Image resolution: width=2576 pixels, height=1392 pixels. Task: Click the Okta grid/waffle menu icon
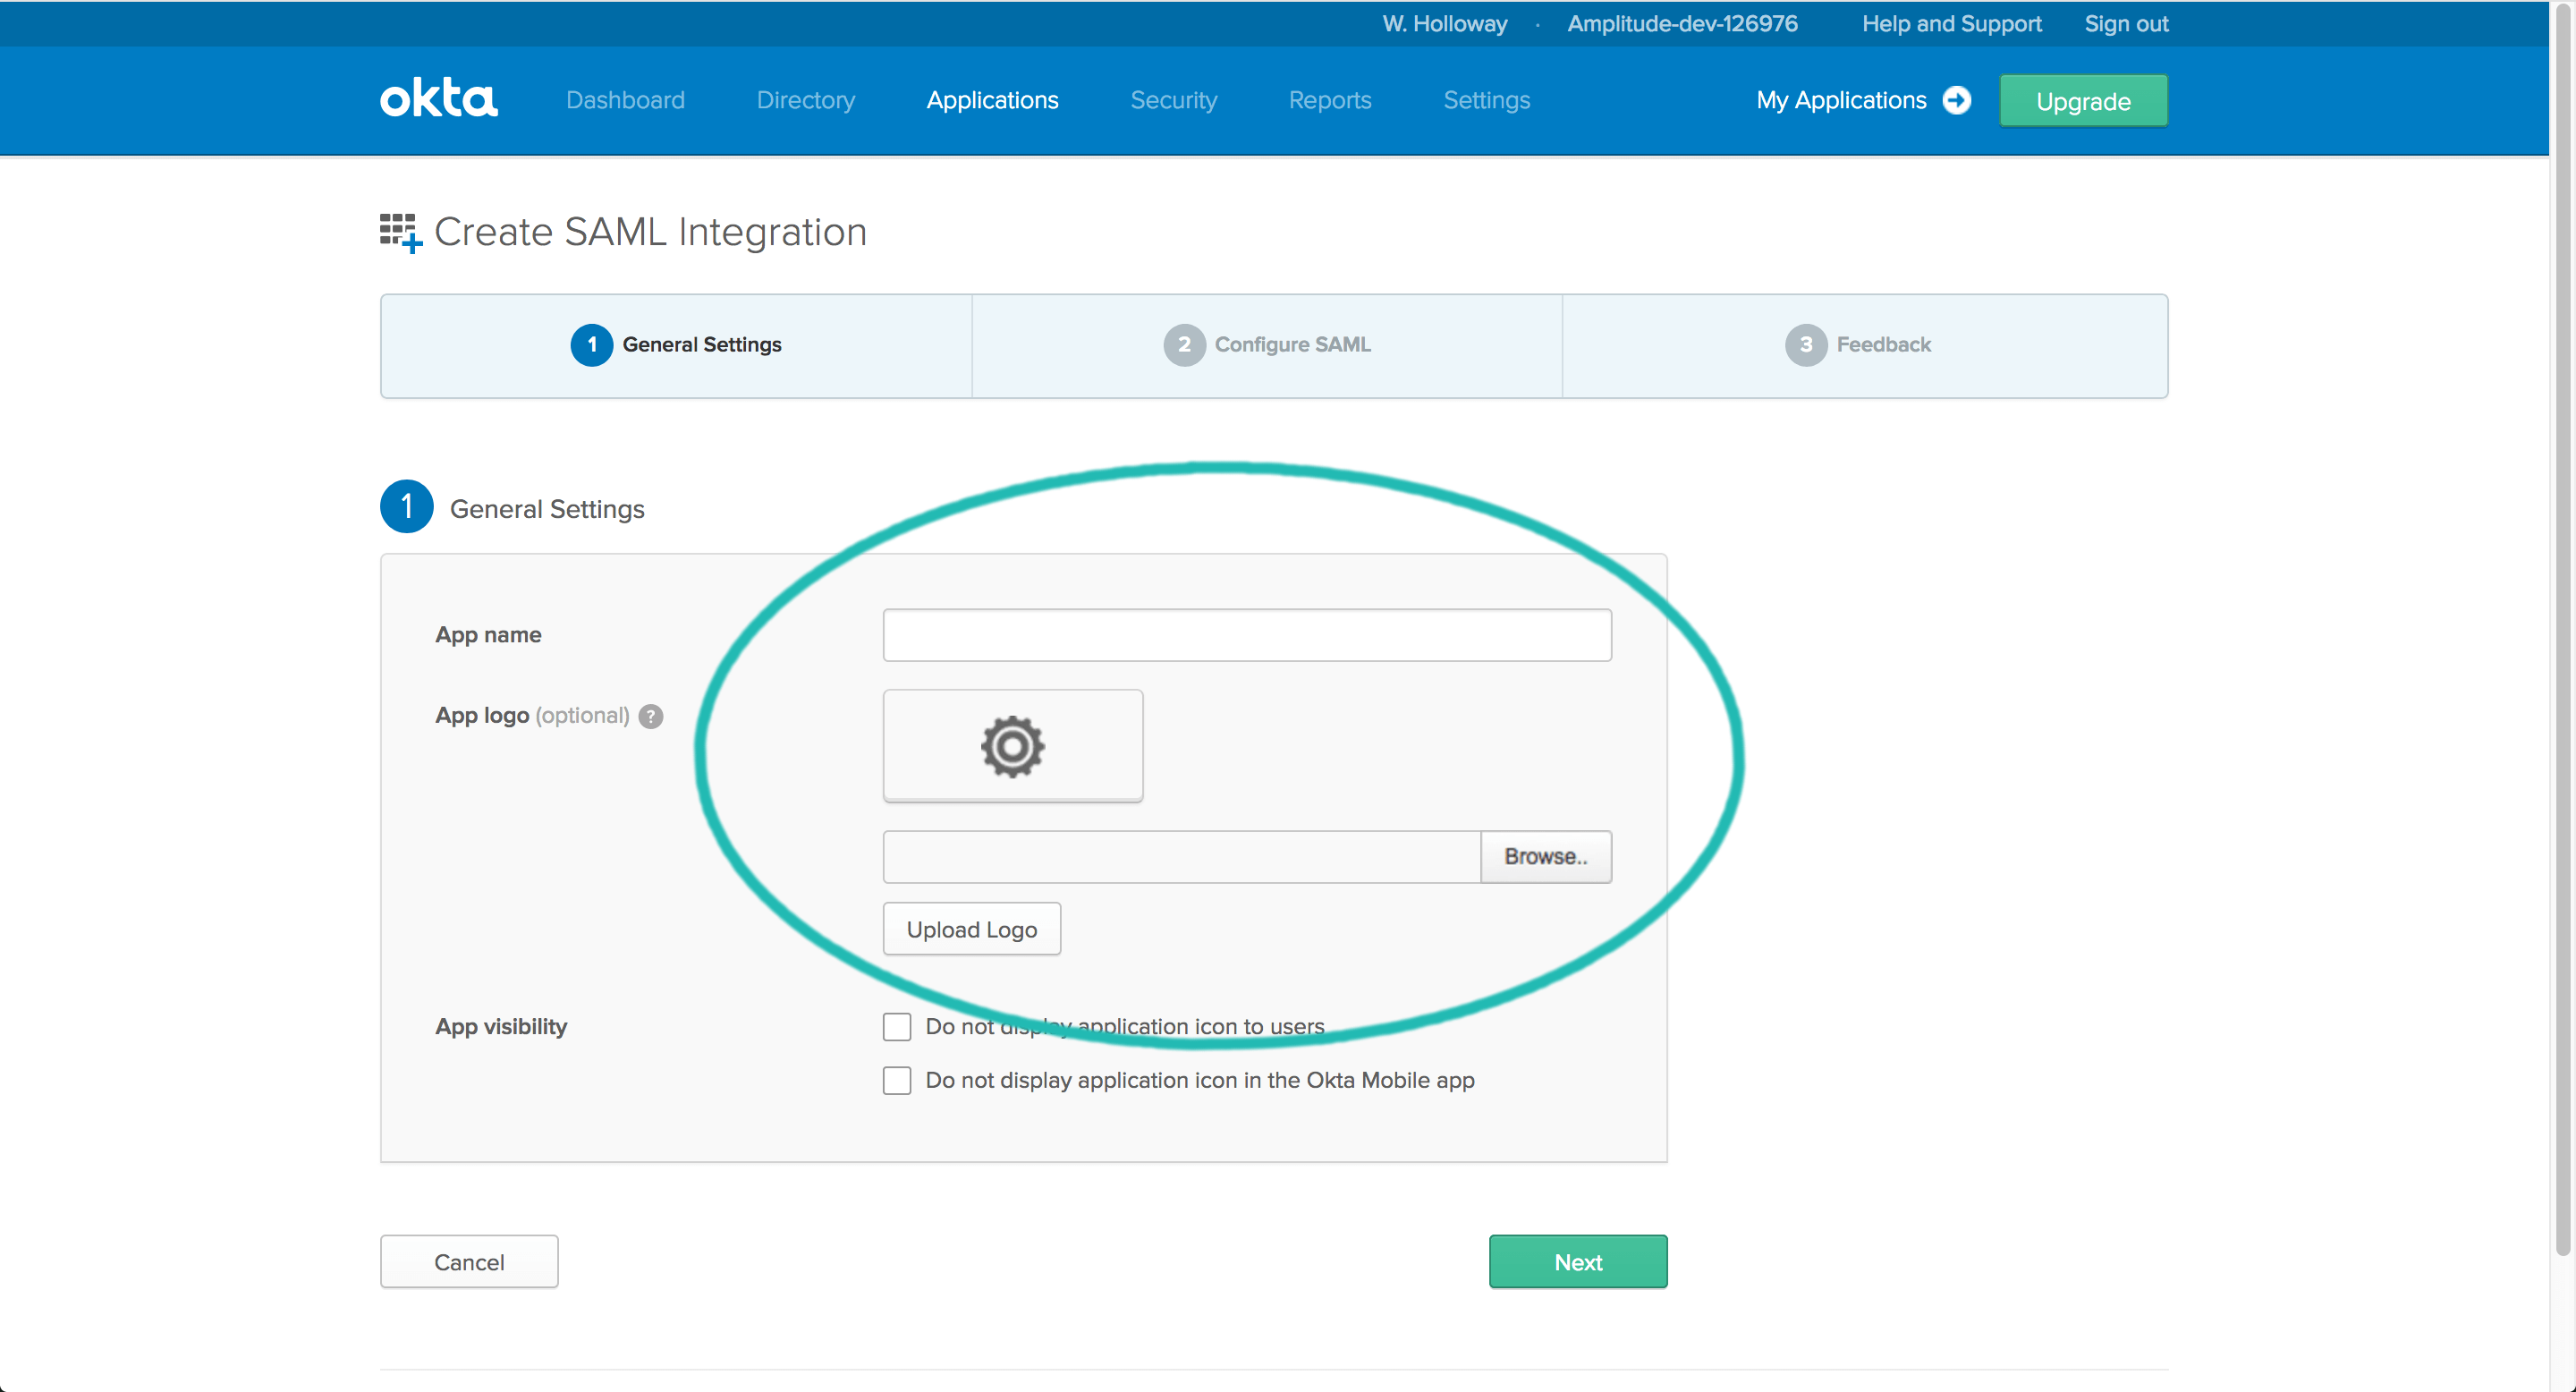pos(396,230)
